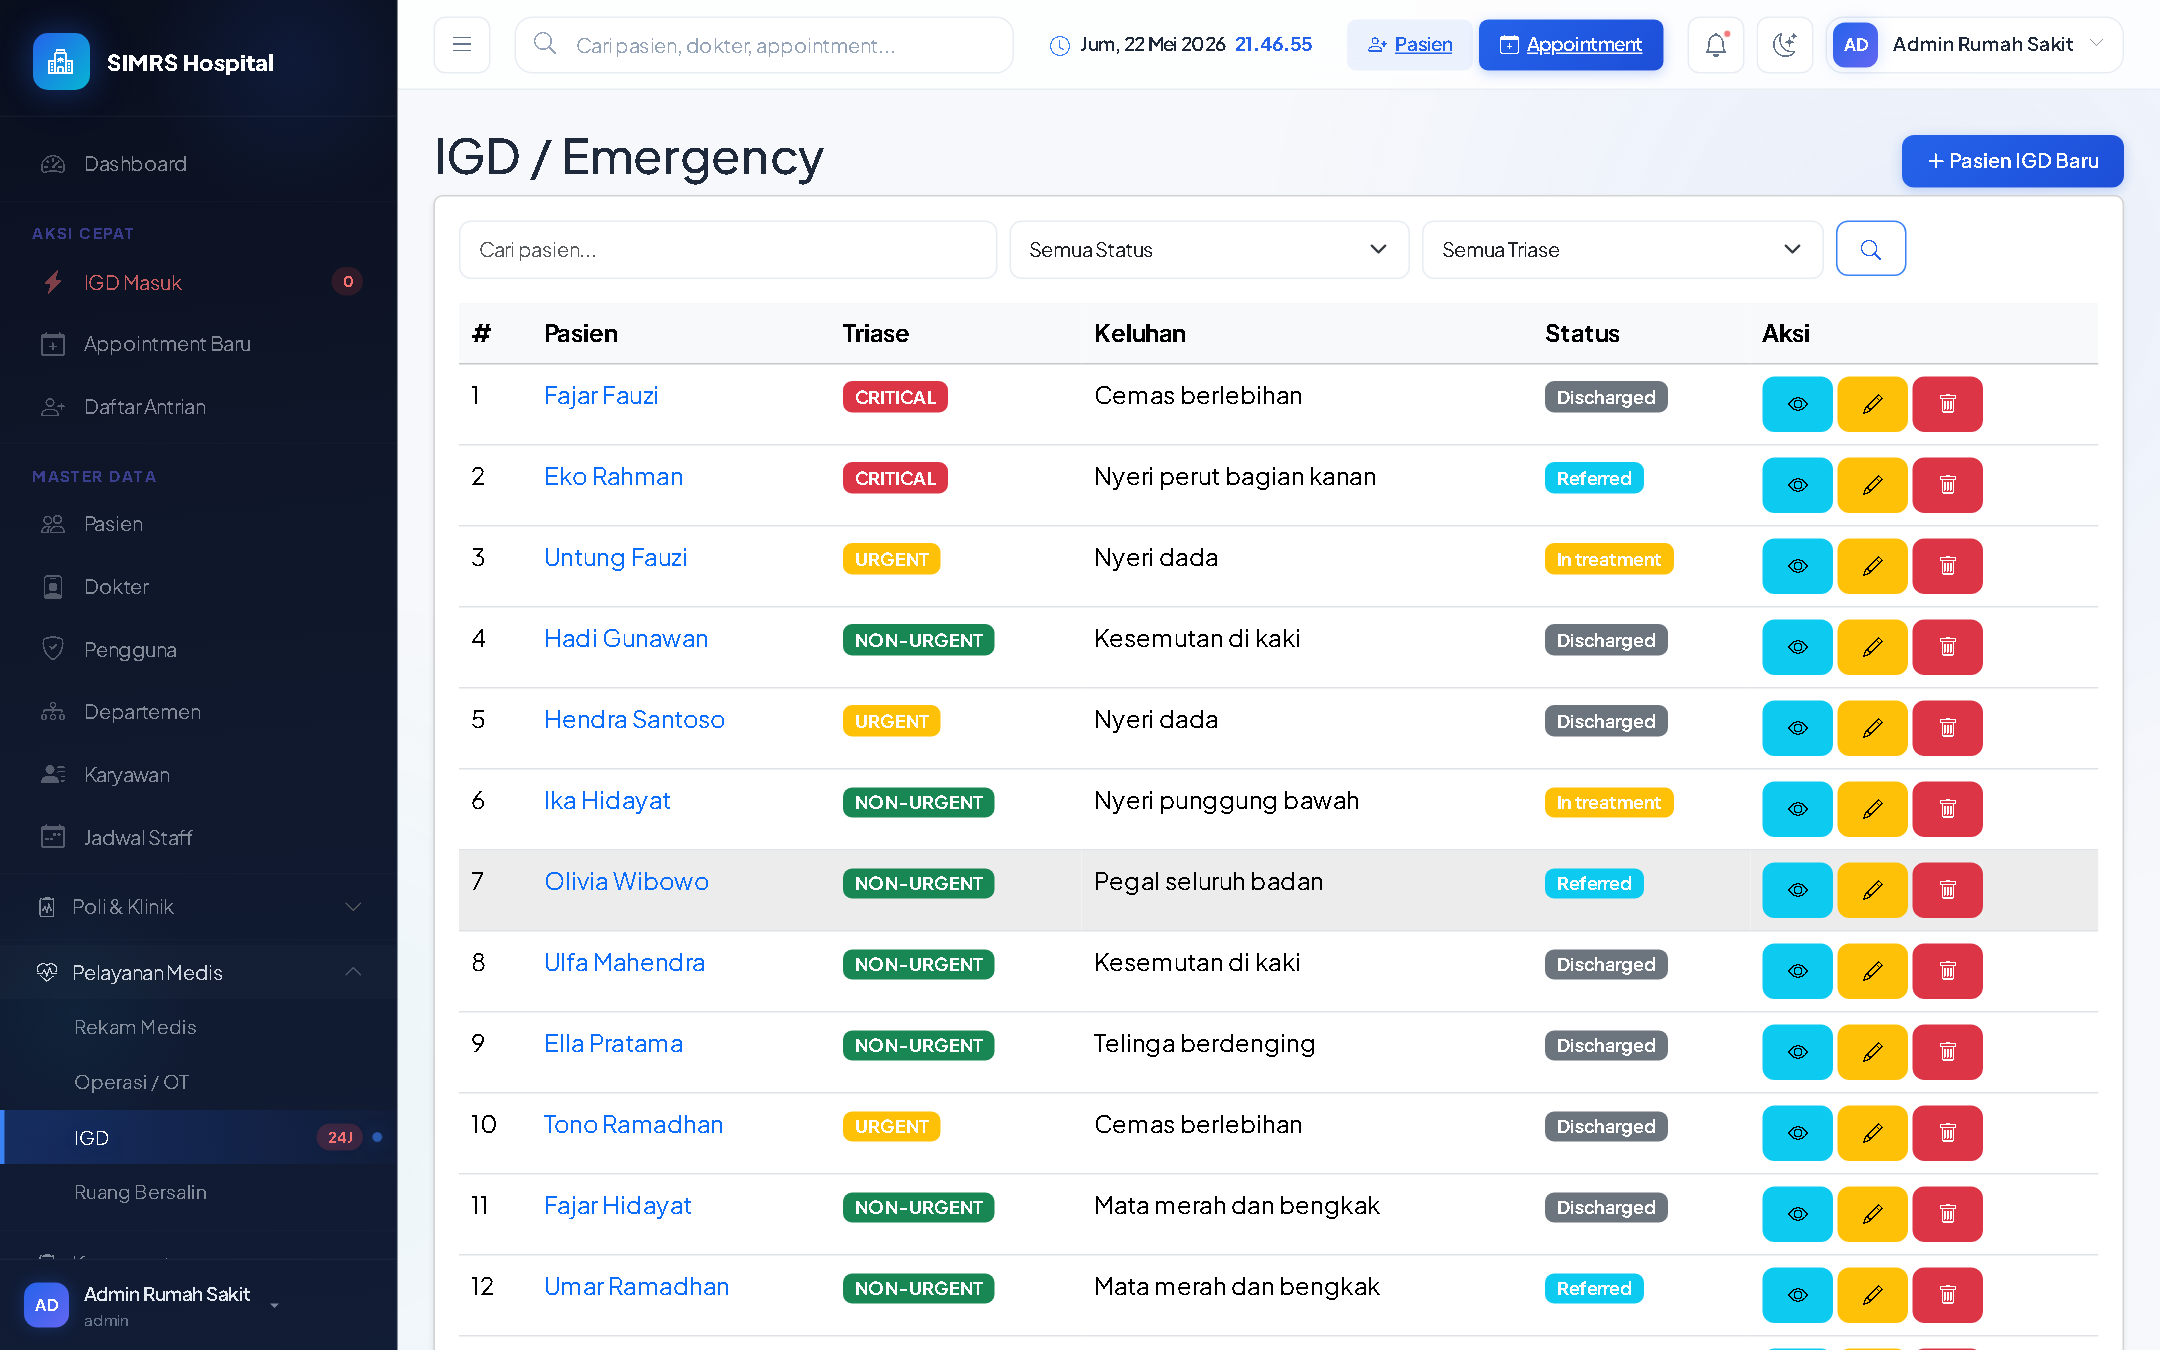View Tono Ramadhan's record details
The height and width of the screenshot is (1350, 2160).
pos(1797,1133)
